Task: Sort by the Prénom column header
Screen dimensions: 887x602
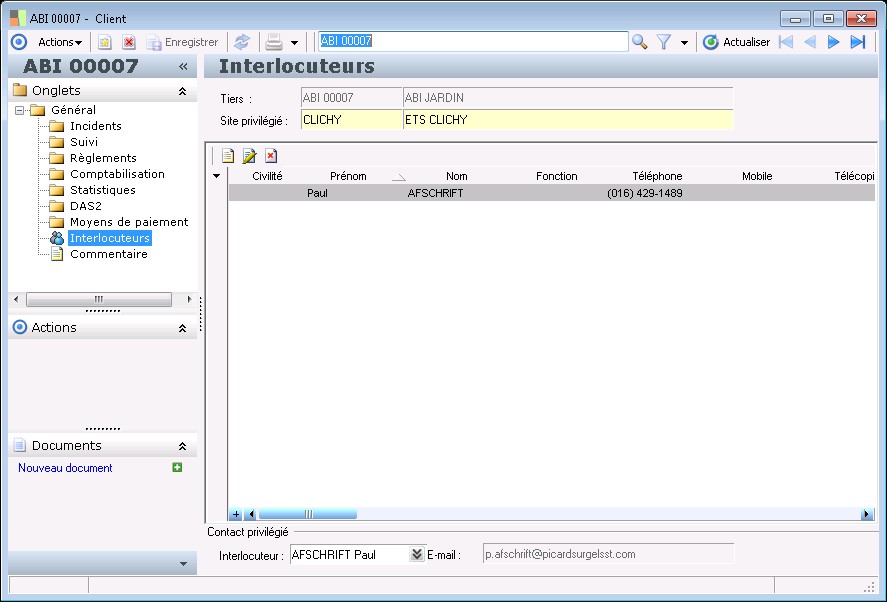Action: click(x=348, y=176)
